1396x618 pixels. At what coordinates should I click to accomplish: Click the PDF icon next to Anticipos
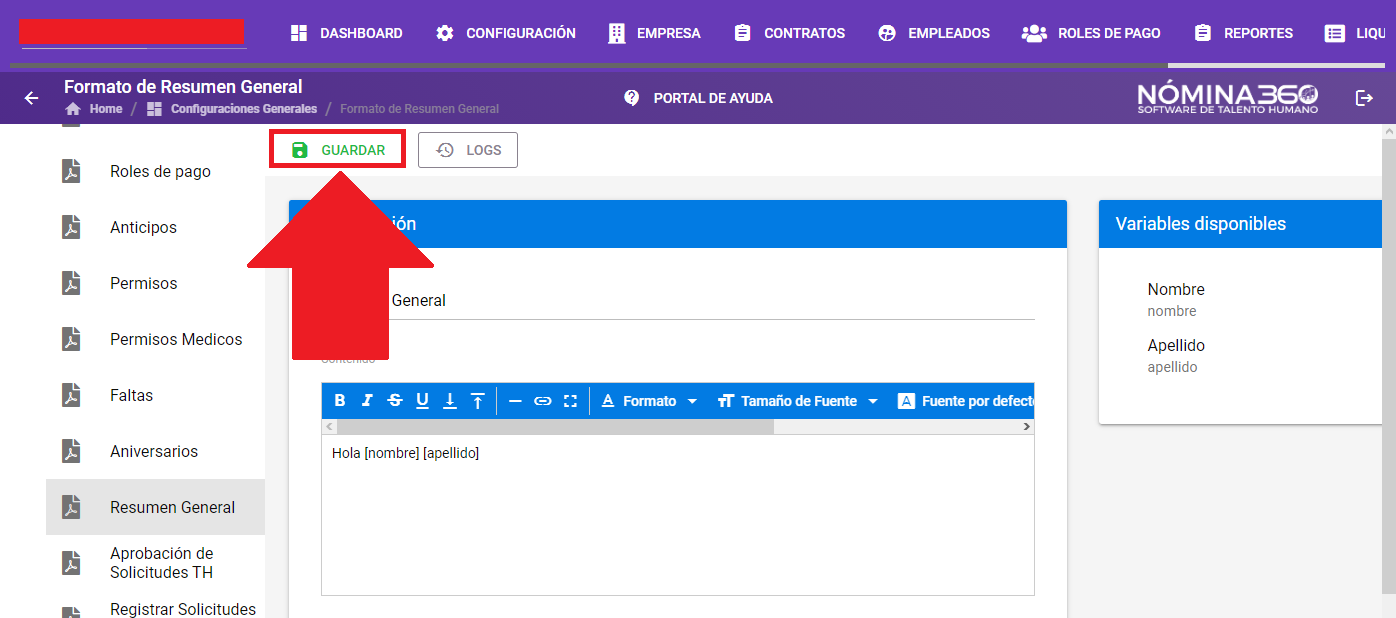point(71,227)
